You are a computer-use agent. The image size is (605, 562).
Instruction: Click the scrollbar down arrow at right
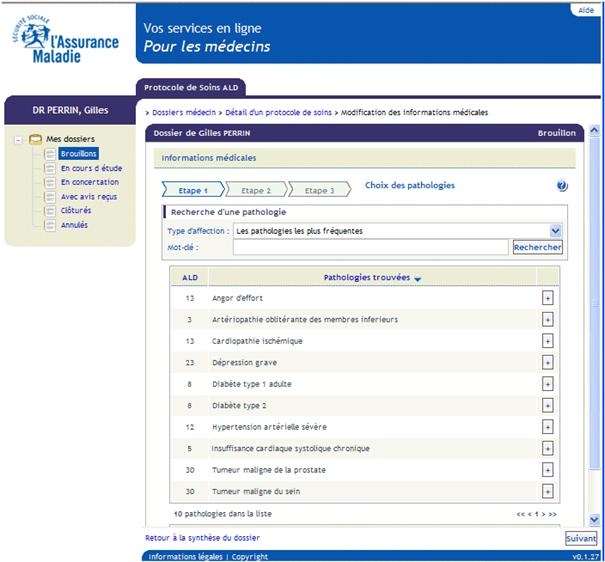tap(594, 519)
